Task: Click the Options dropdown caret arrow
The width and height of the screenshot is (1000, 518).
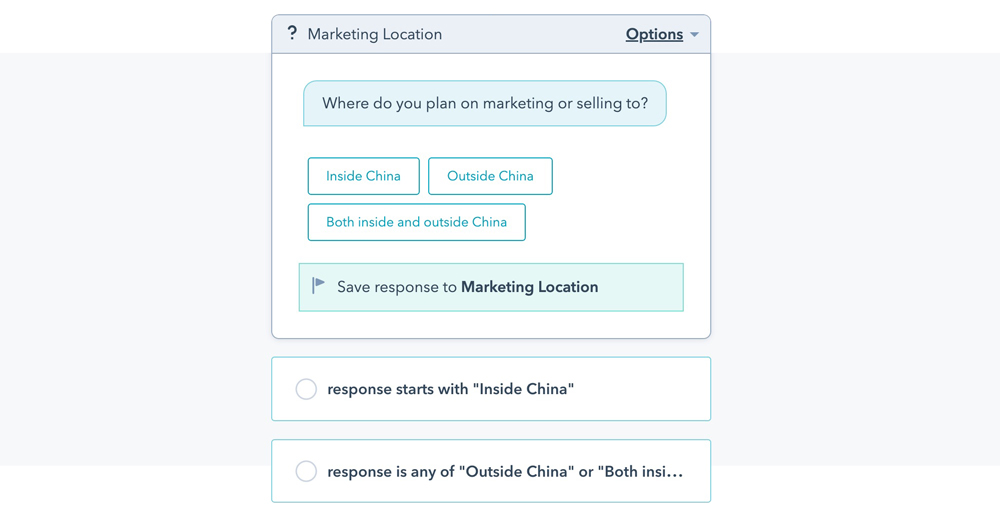Action: 695,35
